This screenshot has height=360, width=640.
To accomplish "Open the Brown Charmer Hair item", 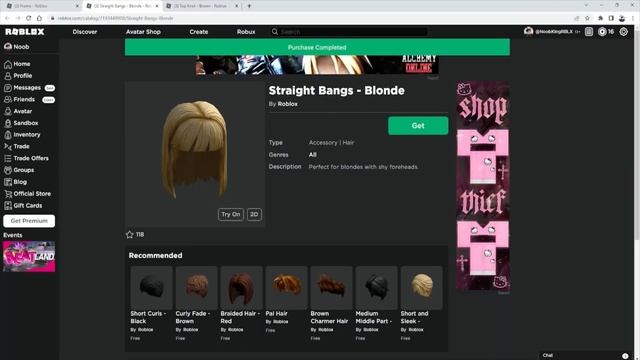I will click(331, 304).
